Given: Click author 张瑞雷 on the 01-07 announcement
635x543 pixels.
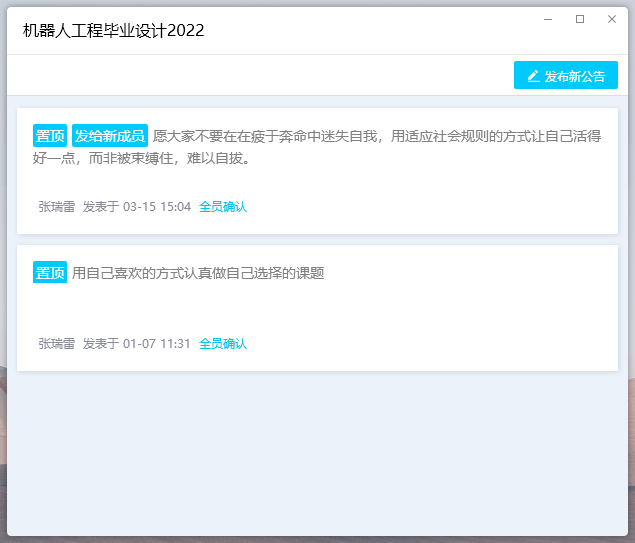Looking at the screenshot, I should click(57, 344).
